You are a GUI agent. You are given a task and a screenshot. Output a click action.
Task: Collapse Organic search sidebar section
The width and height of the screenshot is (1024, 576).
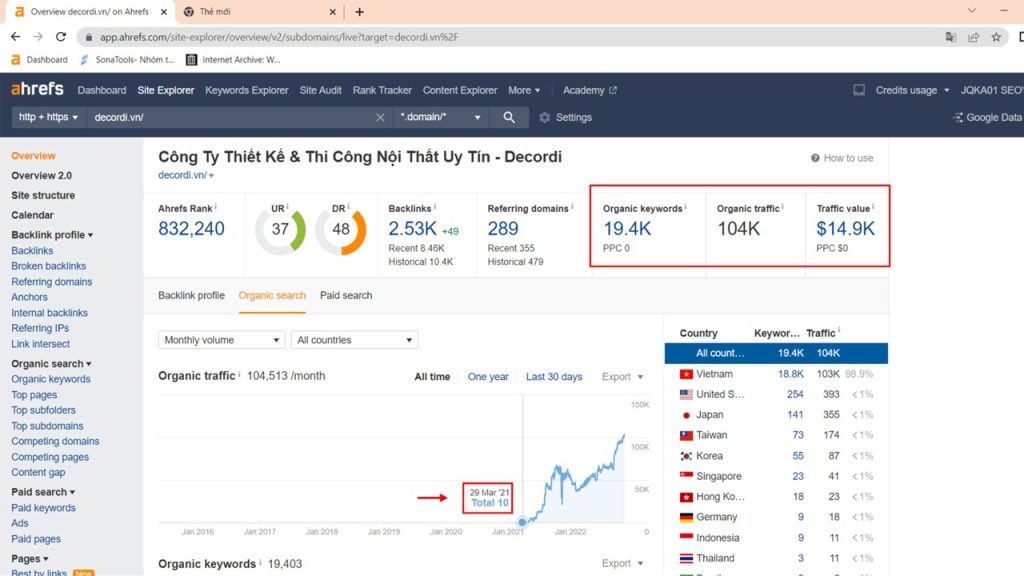pos(51,364)
